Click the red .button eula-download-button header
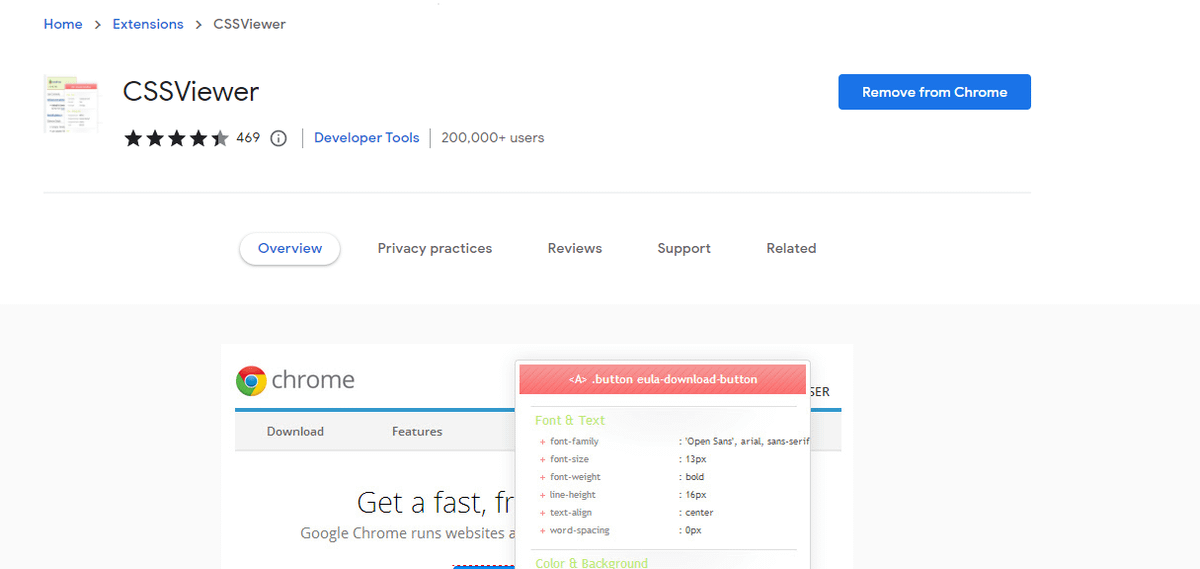This screenshot has width=1200, height=569. point(662,380)
